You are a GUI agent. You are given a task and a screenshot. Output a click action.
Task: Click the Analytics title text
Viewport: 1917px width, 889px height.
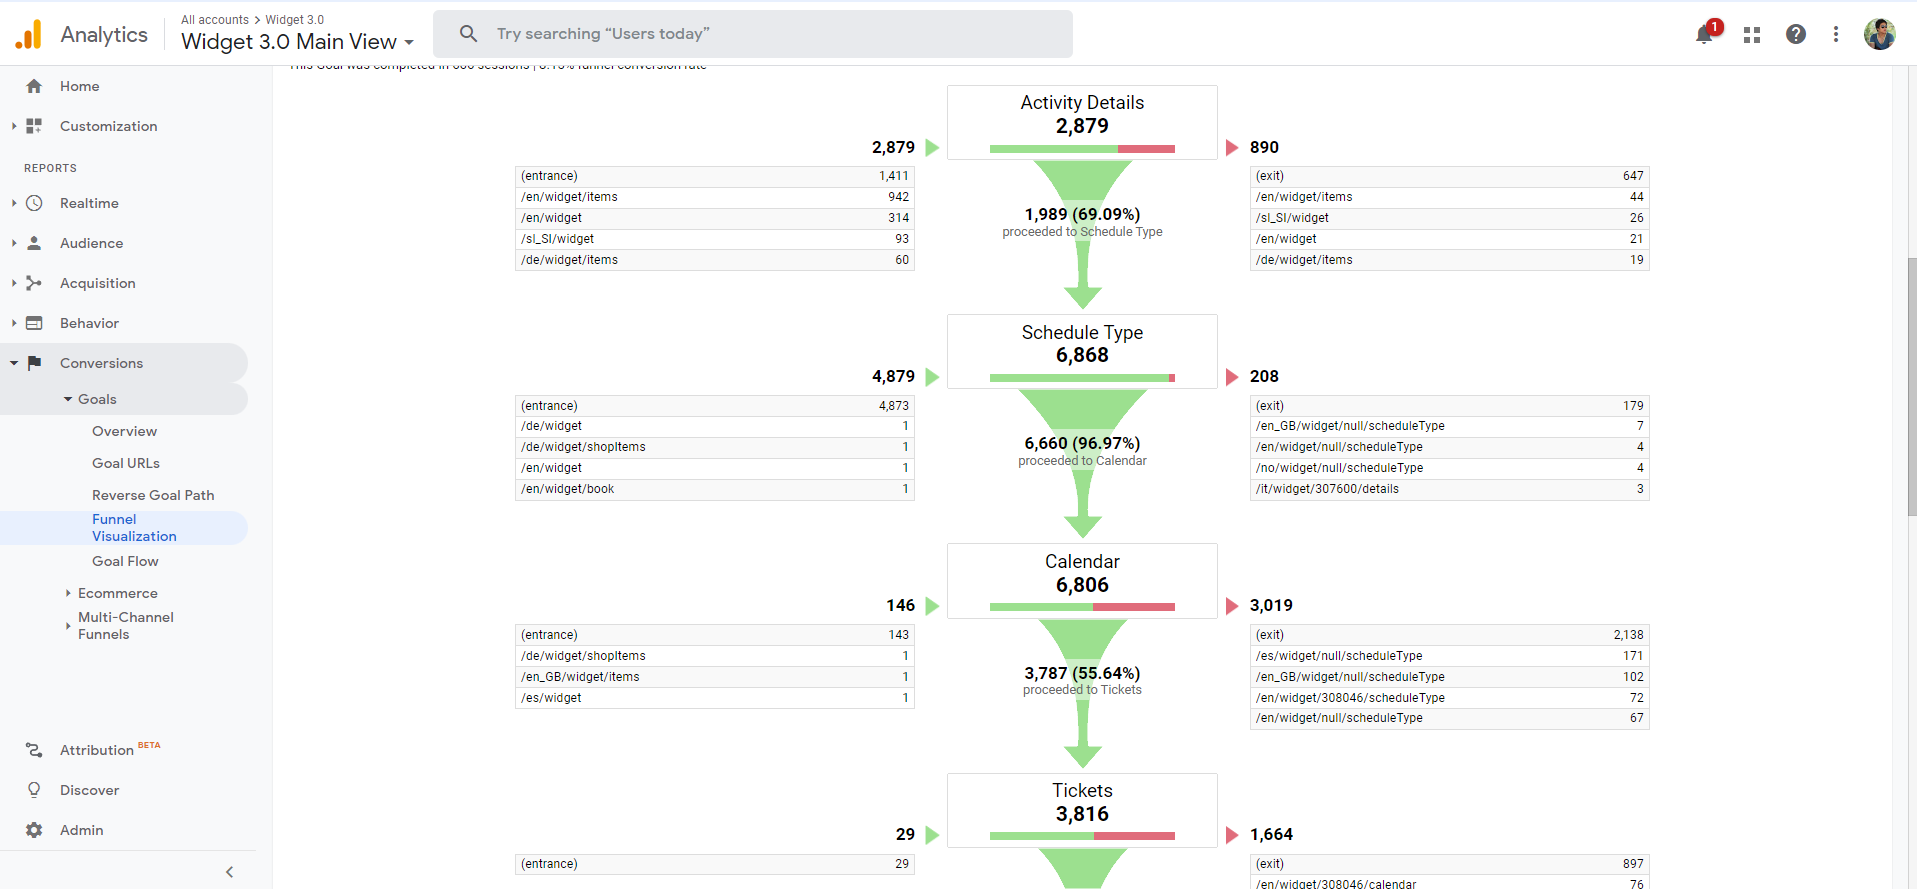pyautogui.click(x=104, y=34)
